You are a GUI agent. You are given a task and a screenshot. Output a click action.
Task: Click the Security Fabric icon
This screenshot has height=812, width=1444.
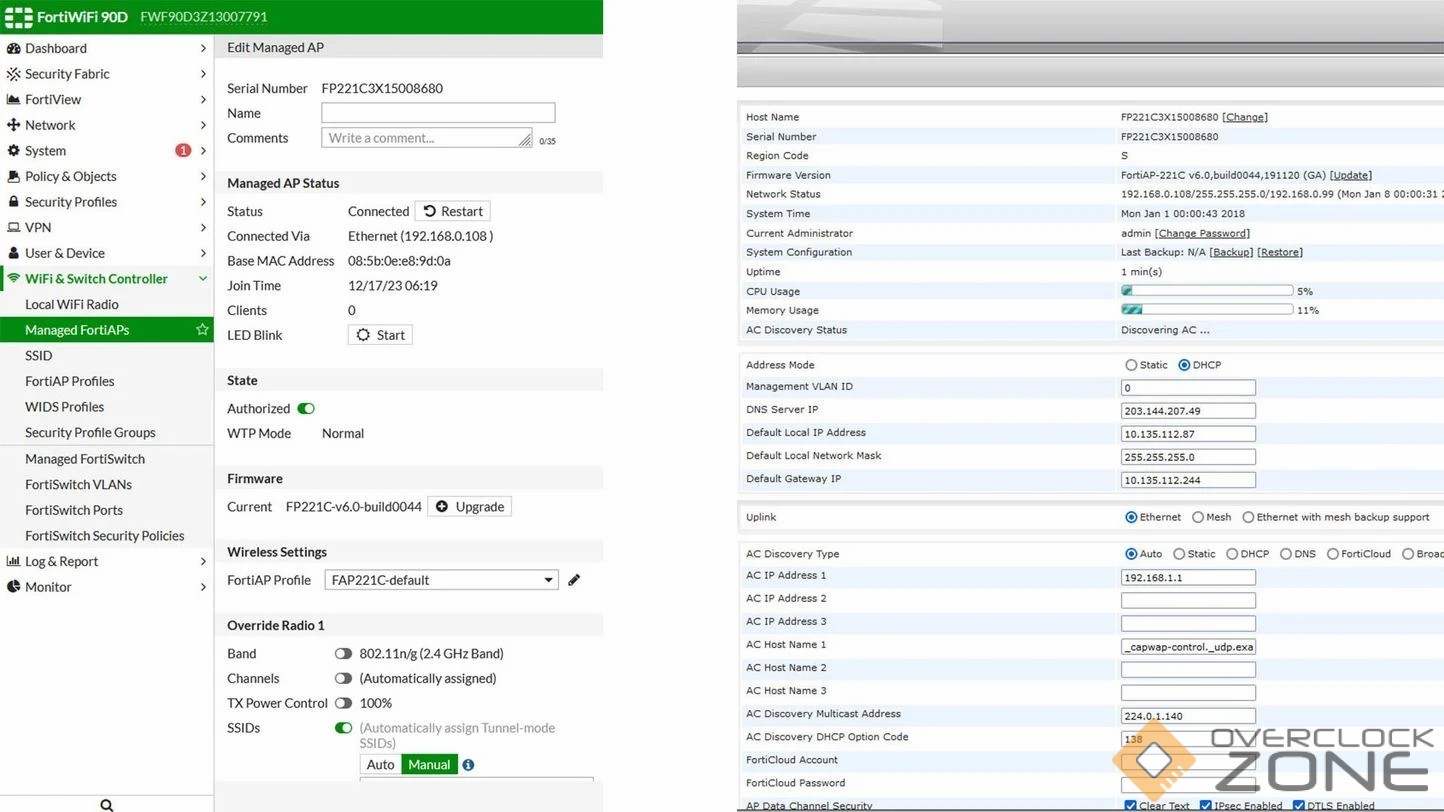[14, 74]
